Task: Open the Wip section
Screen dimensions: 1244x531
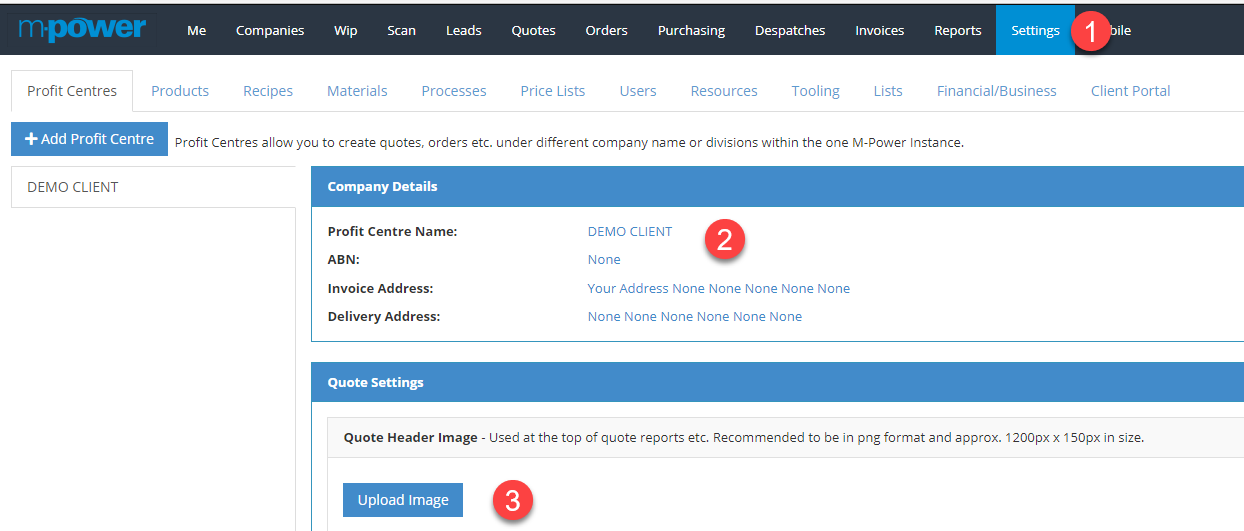Action: [x=345, y=30]
